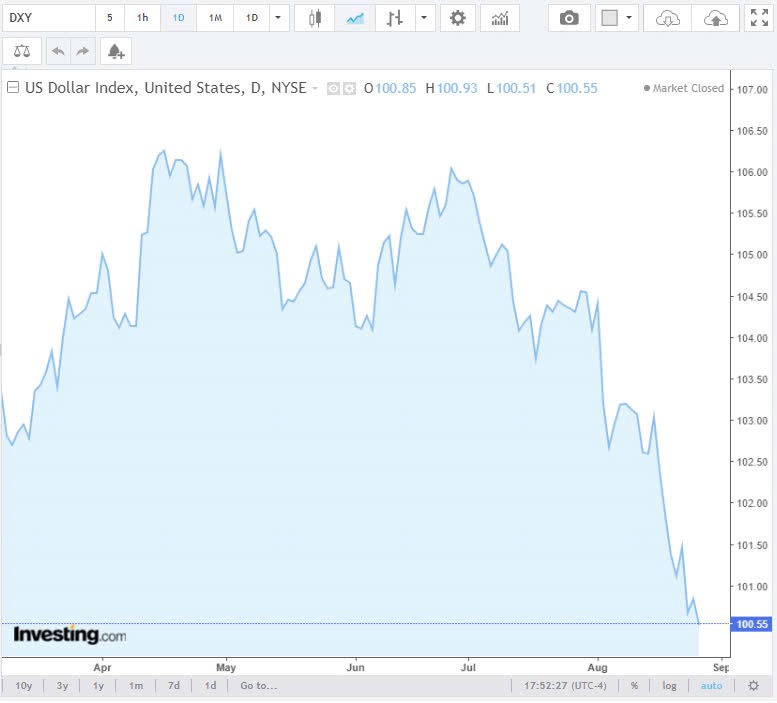Click the open value 100.85

point(395,89)
